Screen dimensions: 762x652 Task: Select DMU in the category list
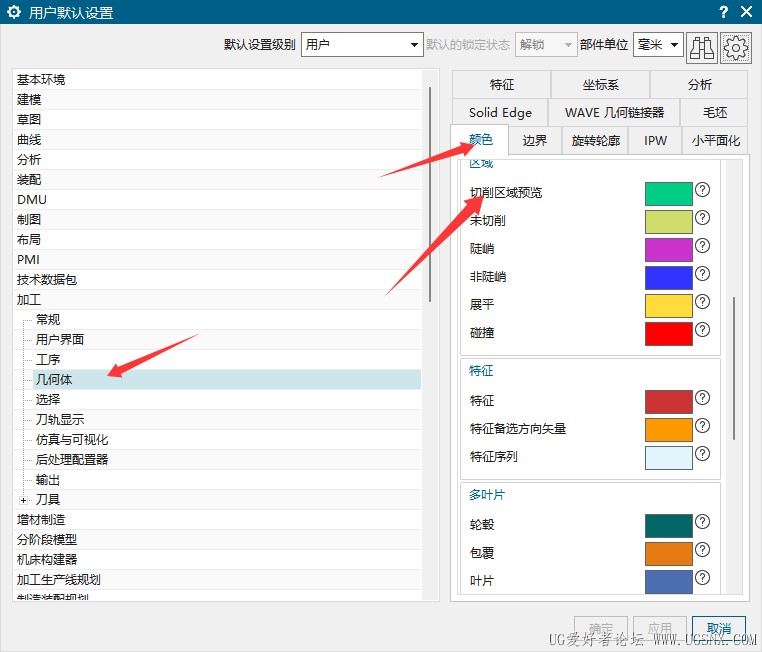click(x=217, y=200)
